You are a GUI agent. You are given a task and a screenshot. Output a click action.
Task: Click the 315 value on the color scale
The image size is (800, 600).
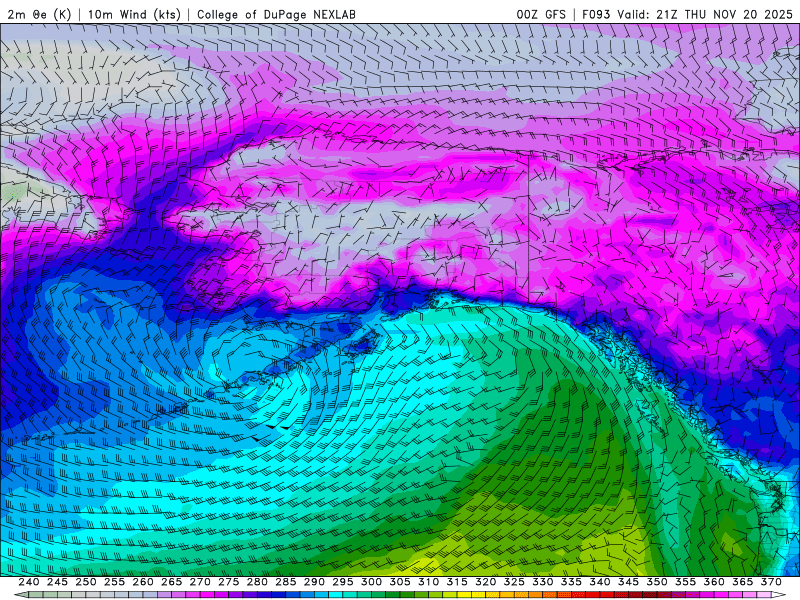tap(458, 582)
